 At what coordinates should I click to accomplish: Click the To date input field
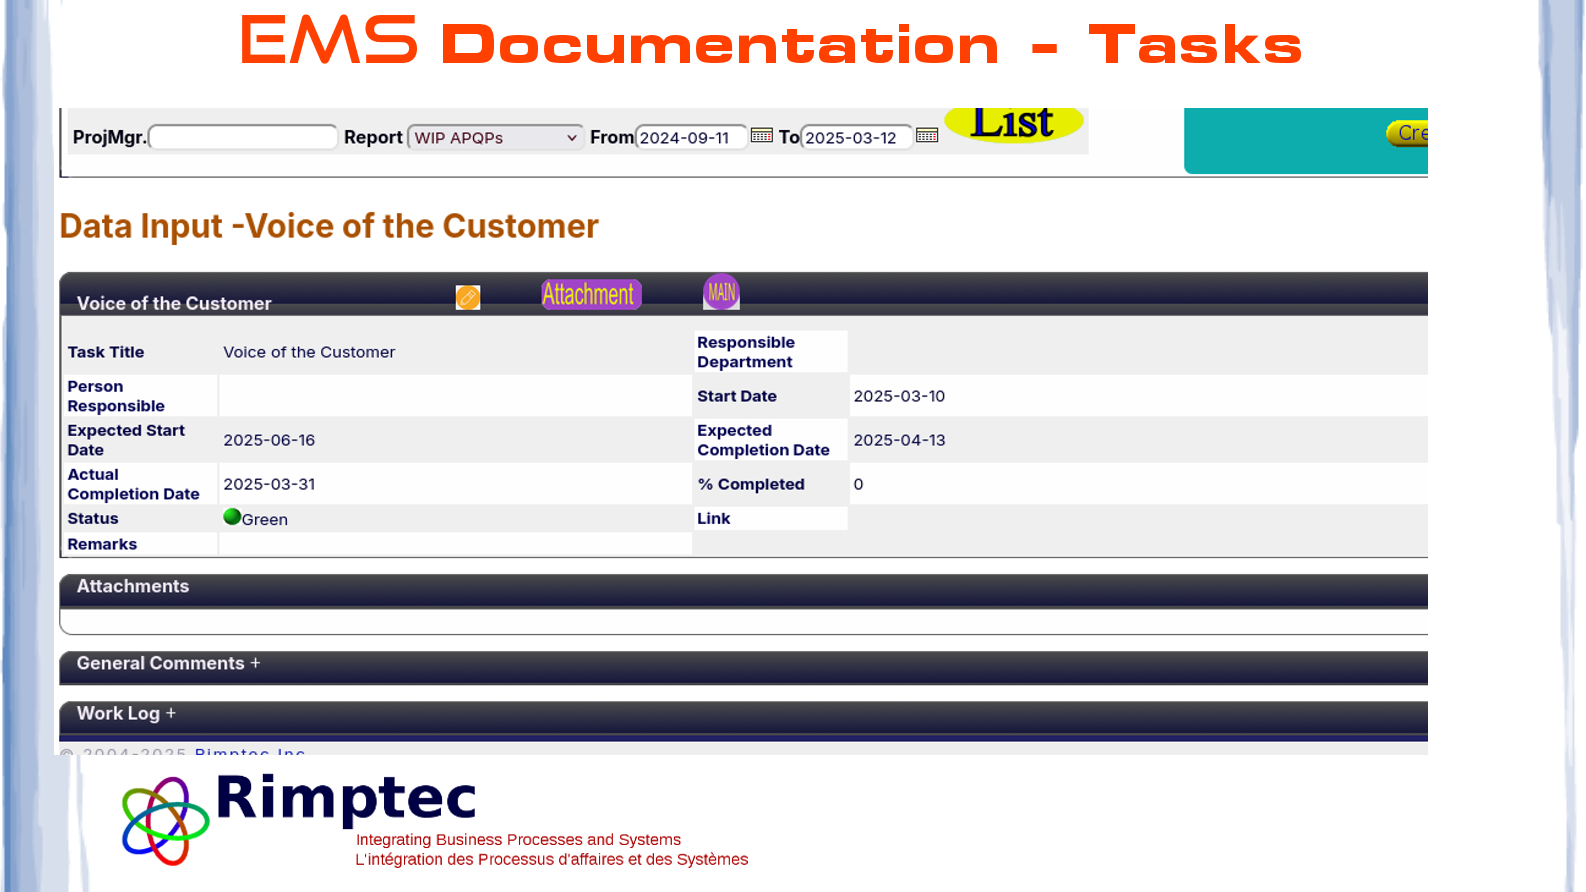[856, 138]
